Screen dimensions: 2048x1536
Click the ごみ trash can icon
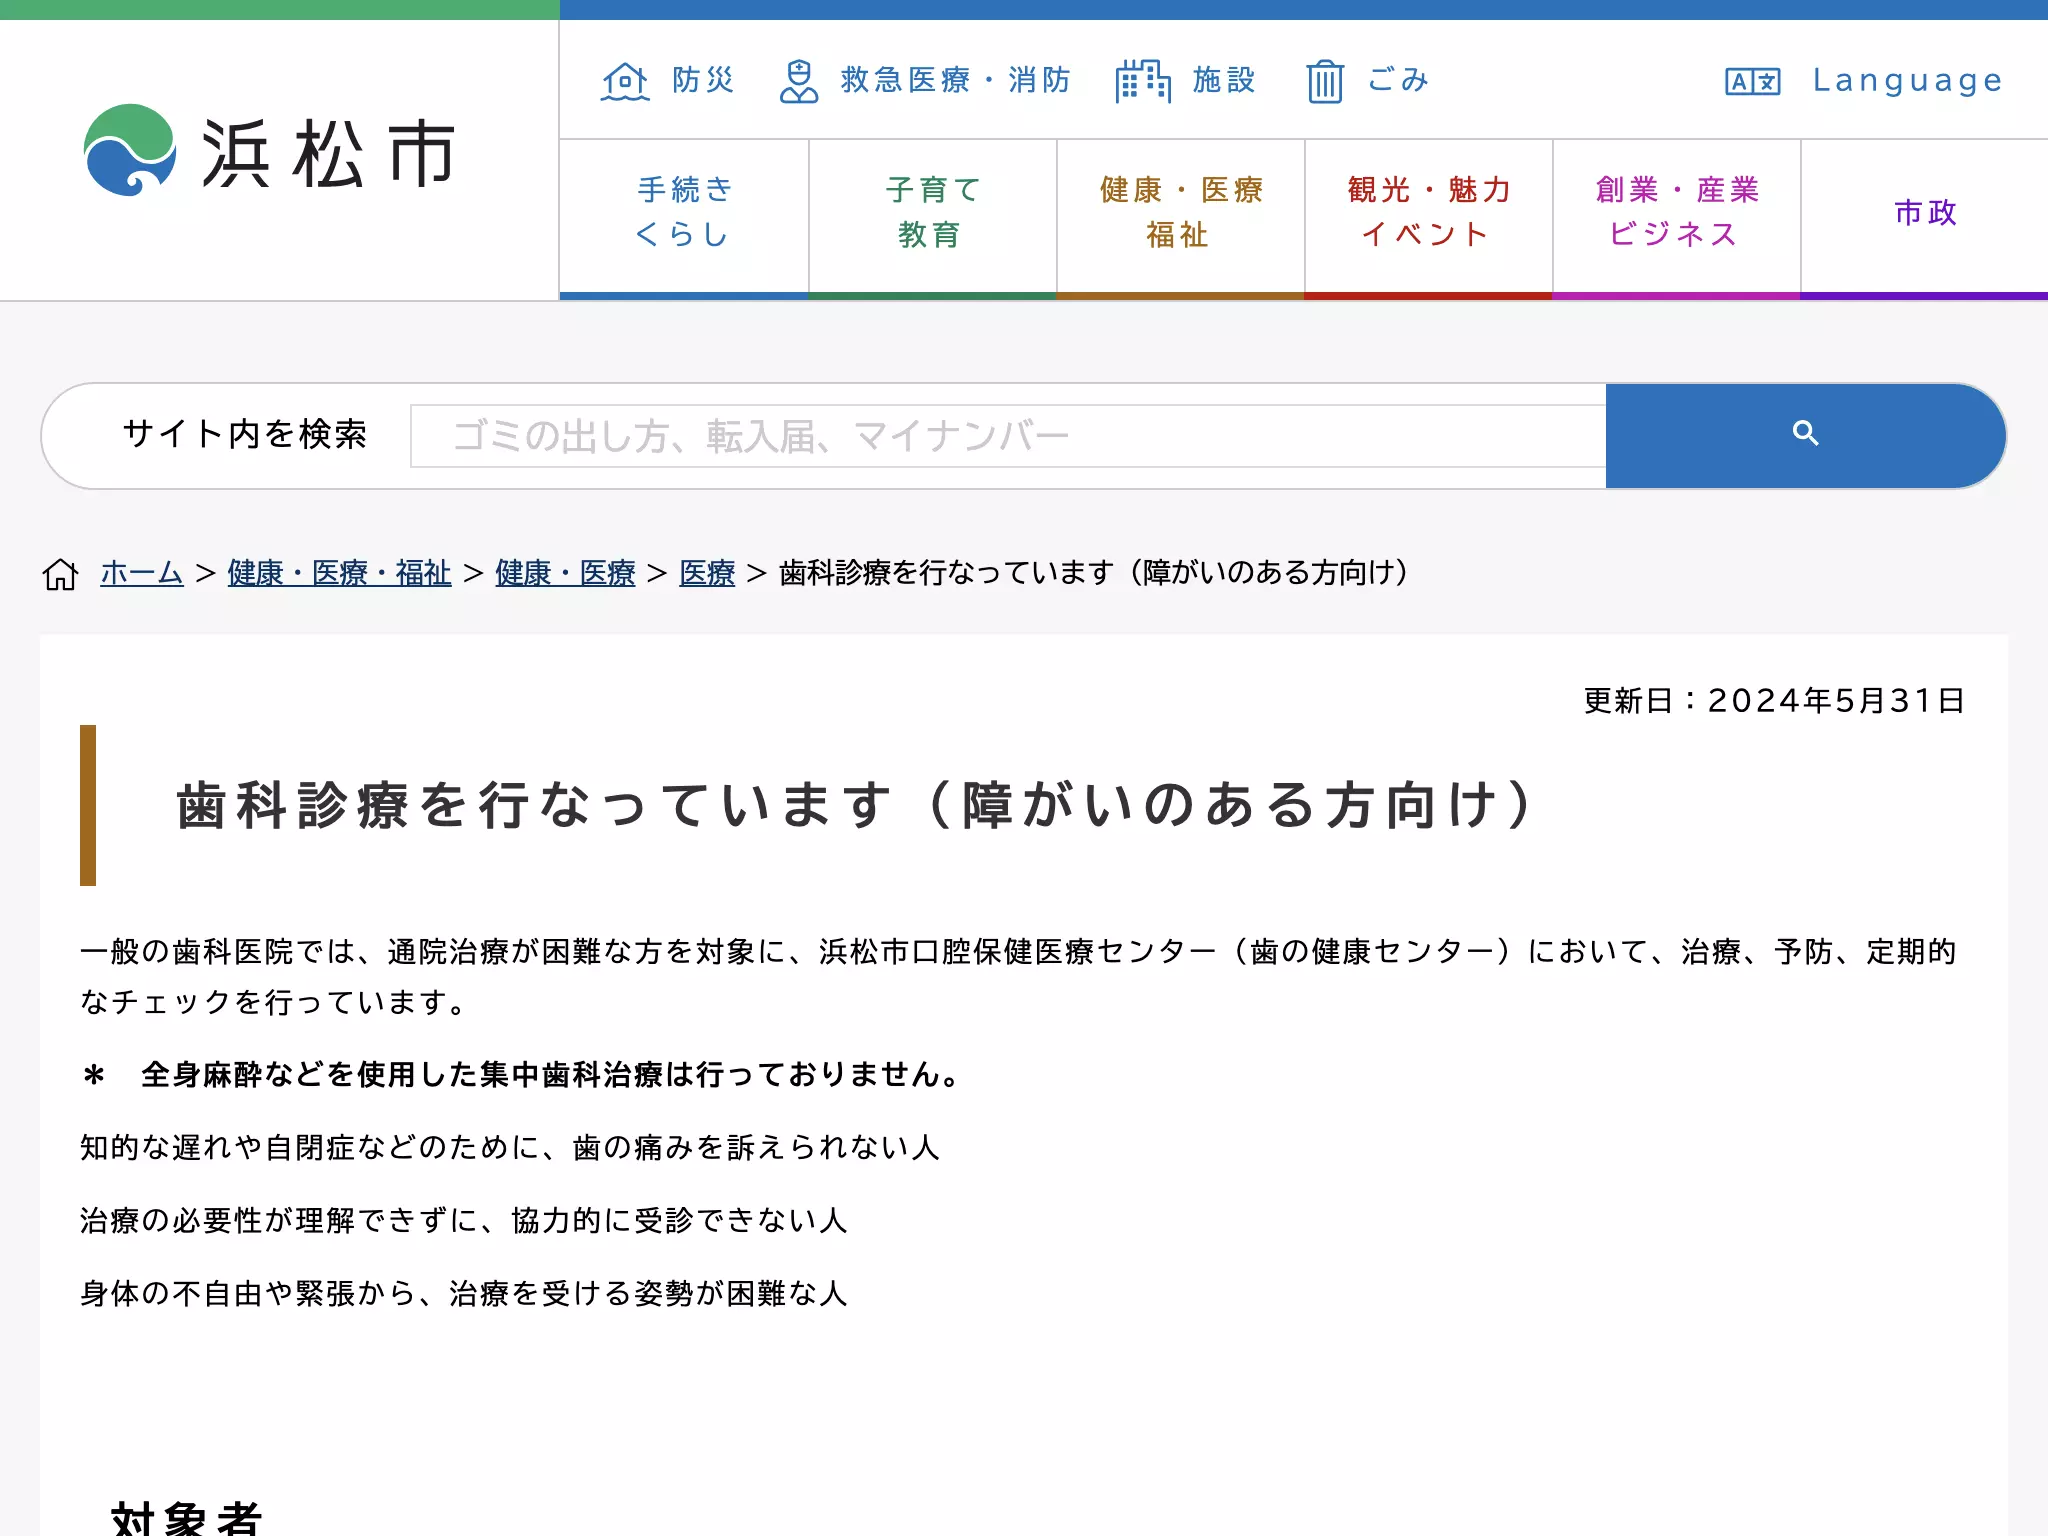1325,81
